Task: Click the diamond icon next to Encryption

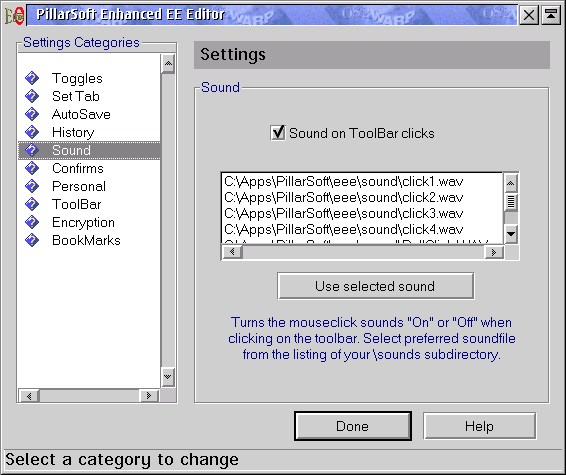Action: point(32,222)
